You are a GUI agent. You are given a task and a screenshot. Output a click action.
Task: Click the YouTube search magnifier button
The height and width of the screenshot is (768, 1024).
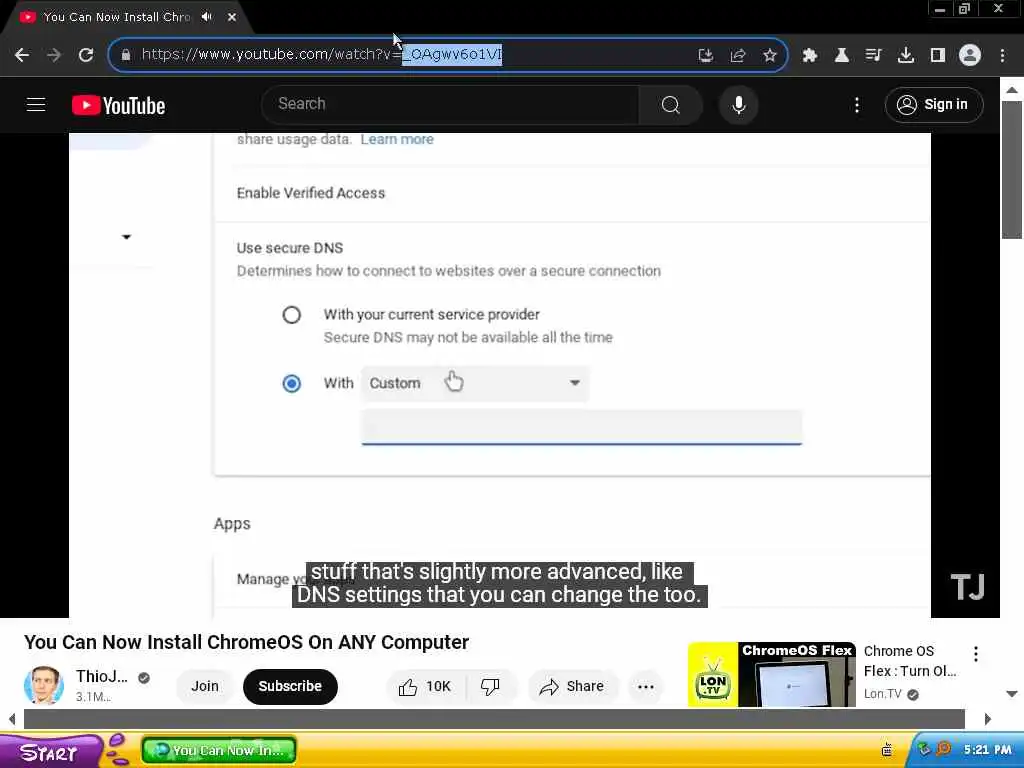click(671, 104)
